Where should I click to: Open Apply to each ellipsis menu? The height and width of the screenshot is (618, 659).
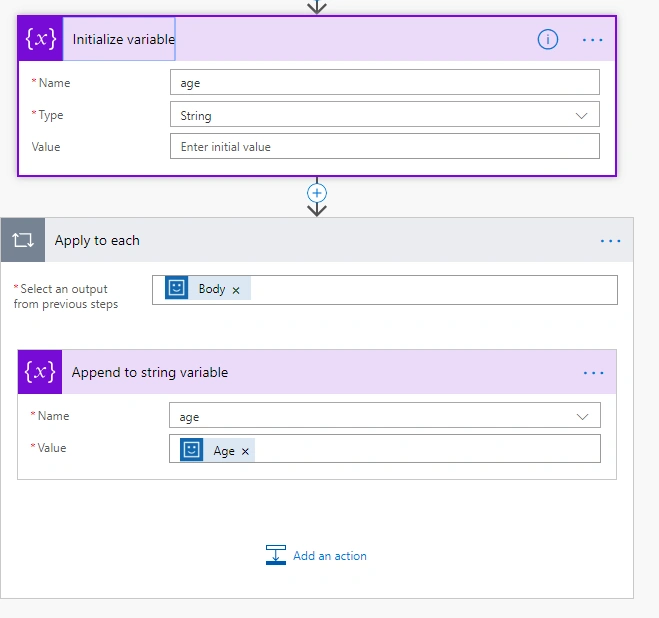610,241
